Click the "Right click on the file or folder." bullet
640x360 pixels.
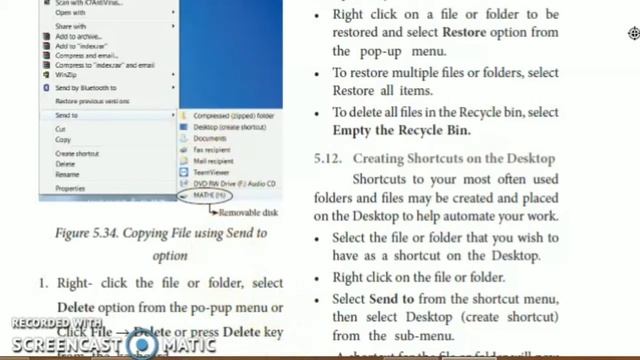419,278
